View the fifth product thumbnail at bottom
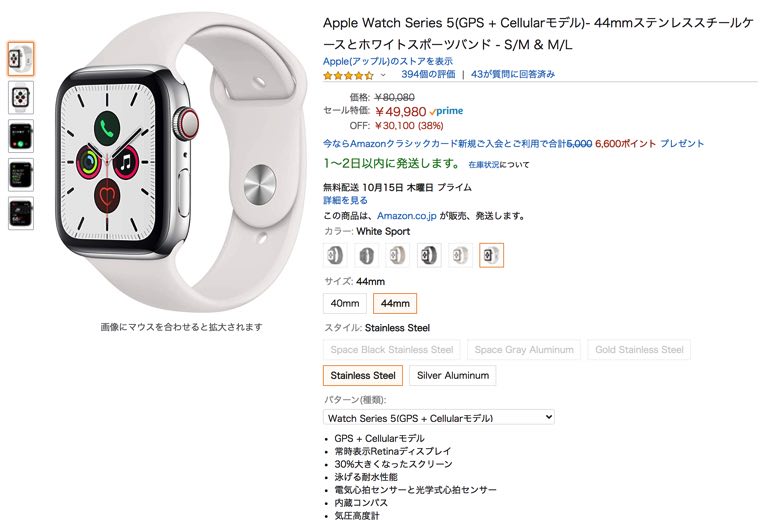 pyautogui.click(x=21, y=213)
